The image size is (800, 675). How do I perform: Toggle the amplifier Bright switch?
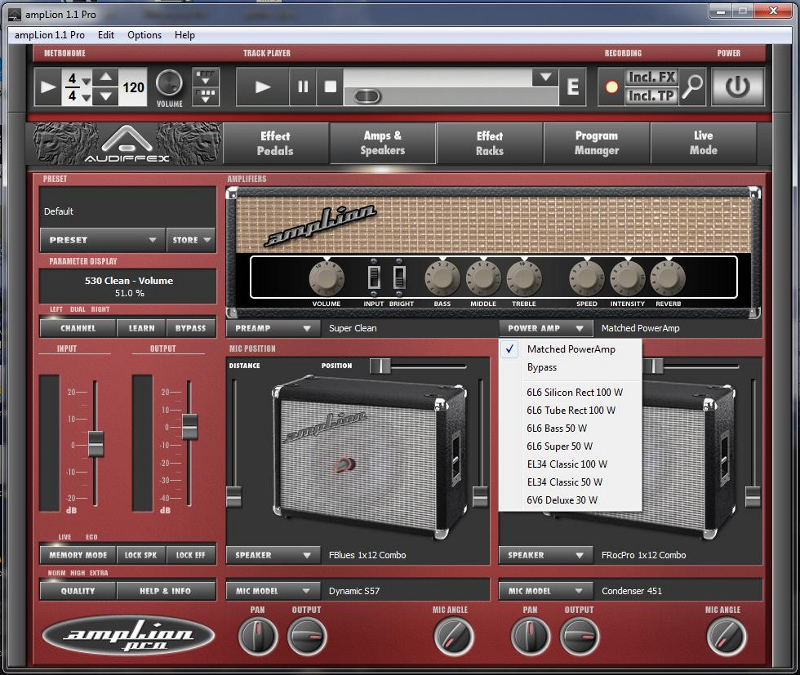pyautogui.click(x=399, y=278)
